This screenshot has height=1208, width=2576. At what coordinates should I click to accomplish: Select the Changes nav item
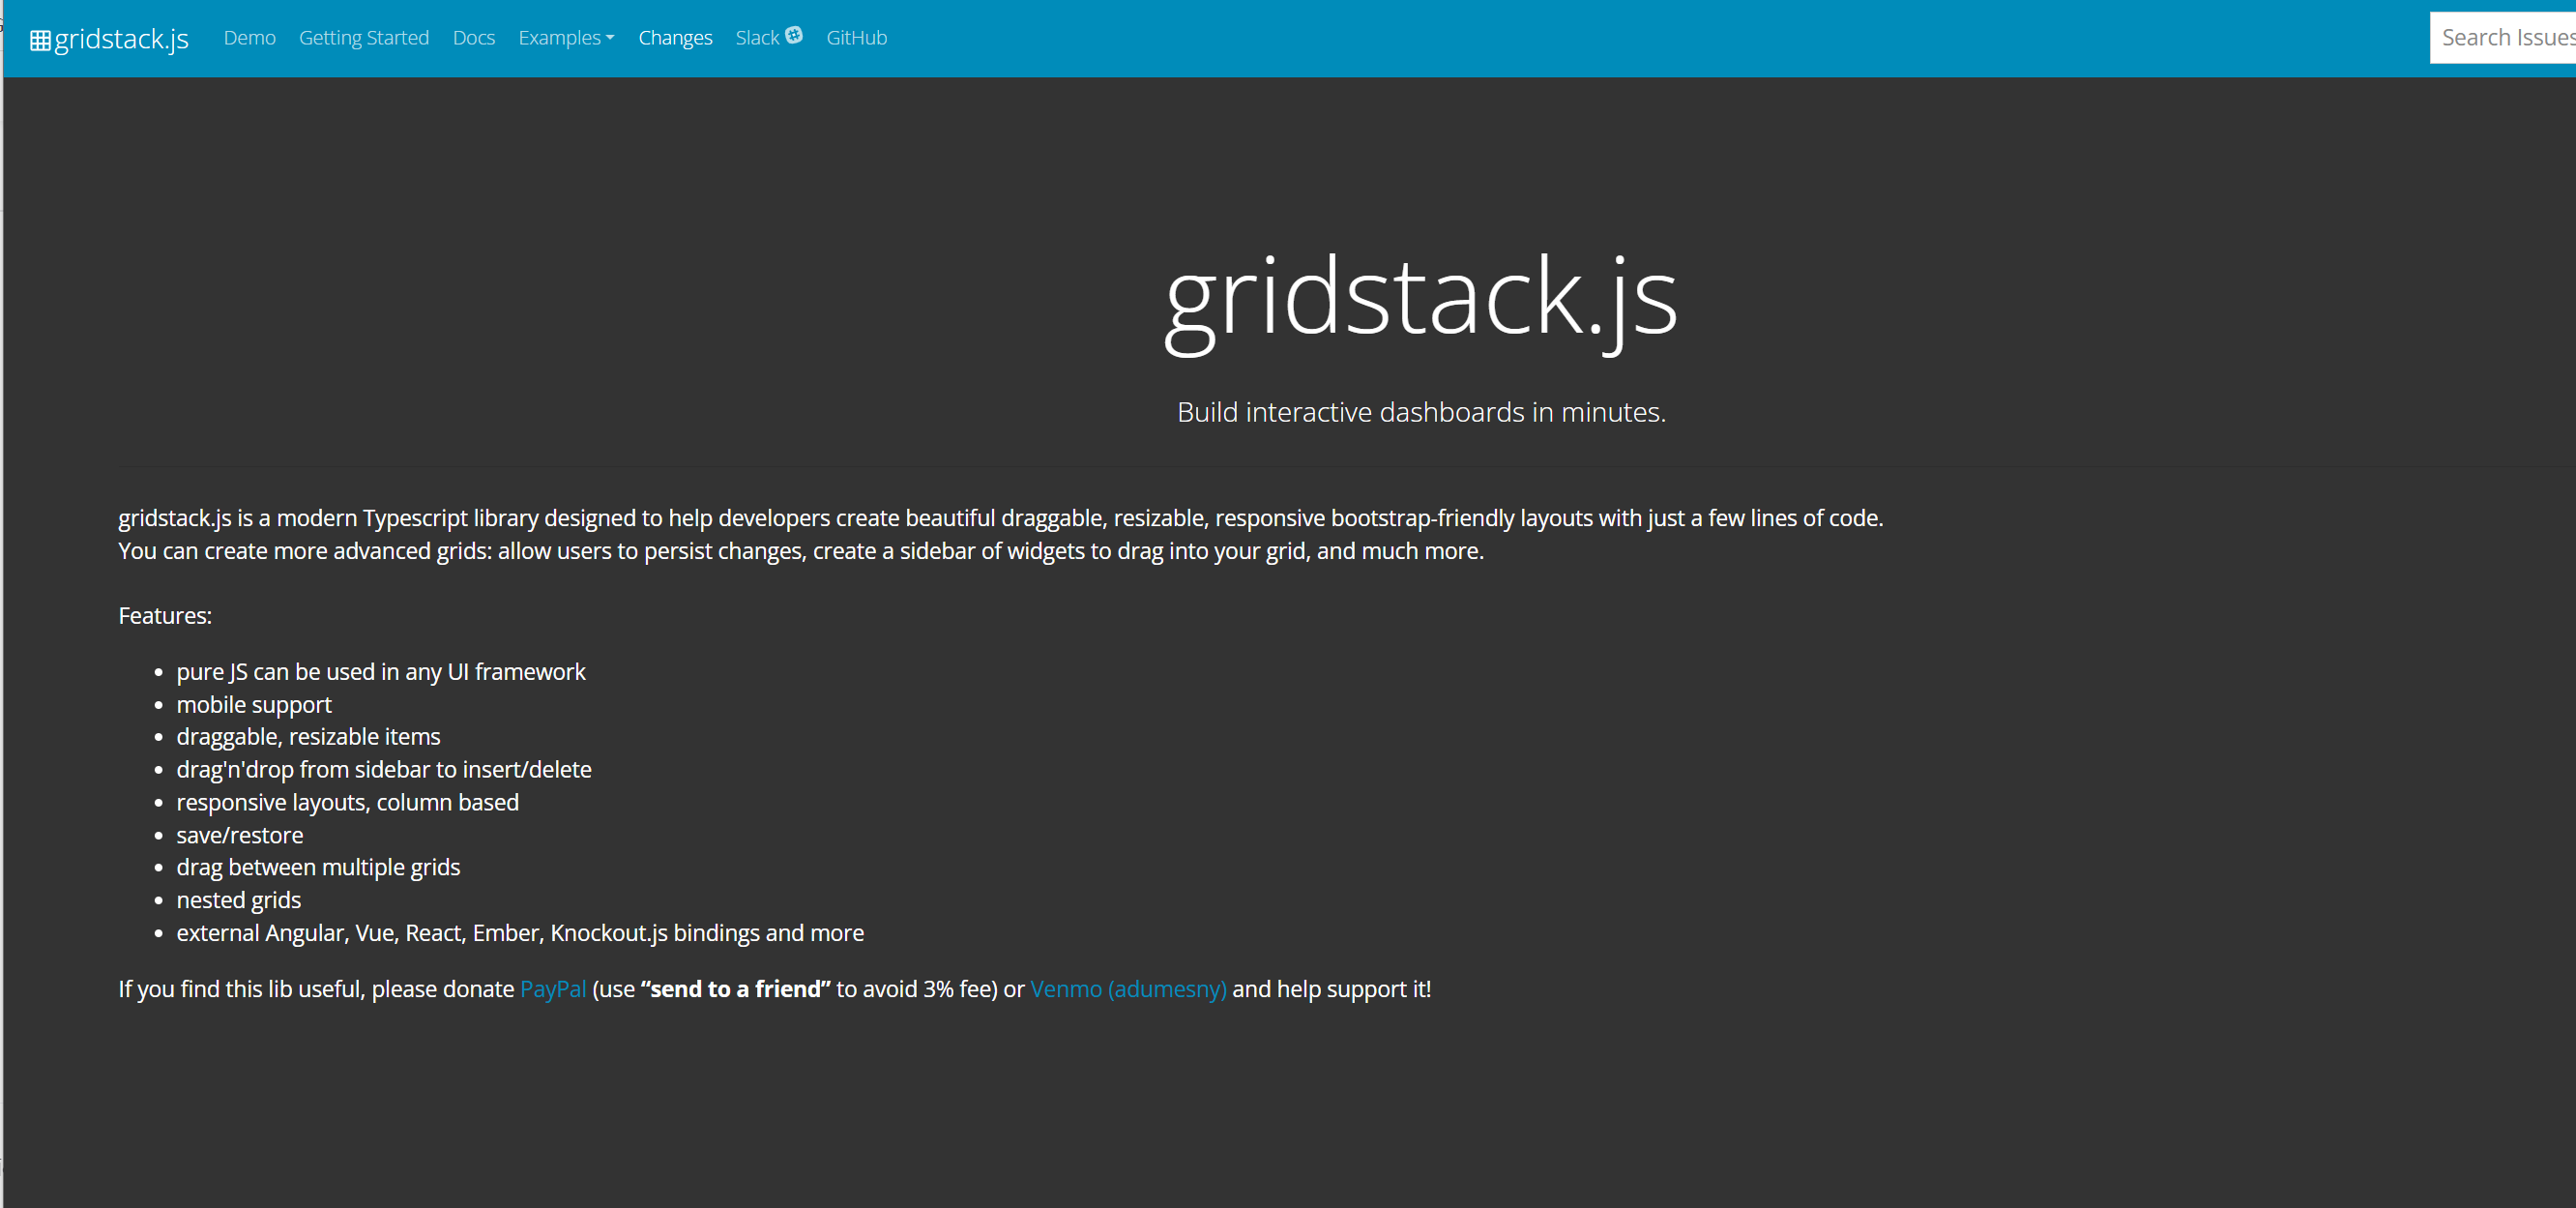coord(675,38)
